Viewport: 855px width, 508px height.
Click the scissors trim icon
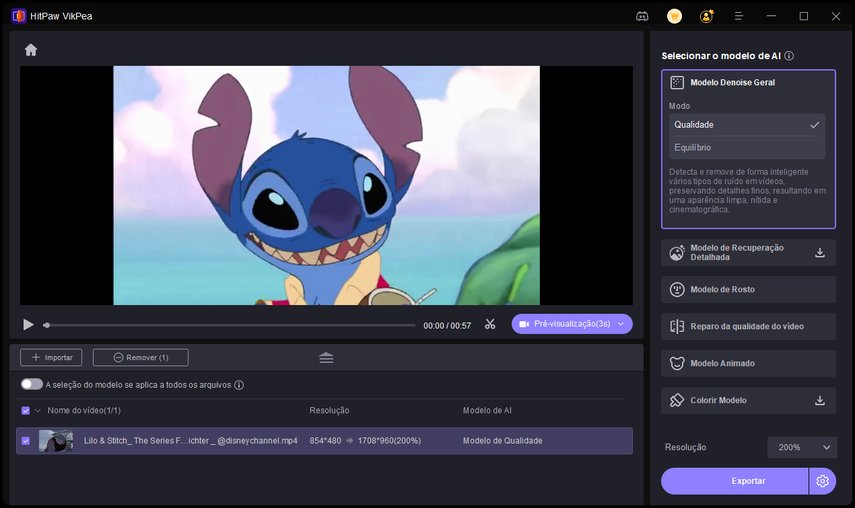pos(490,324)
